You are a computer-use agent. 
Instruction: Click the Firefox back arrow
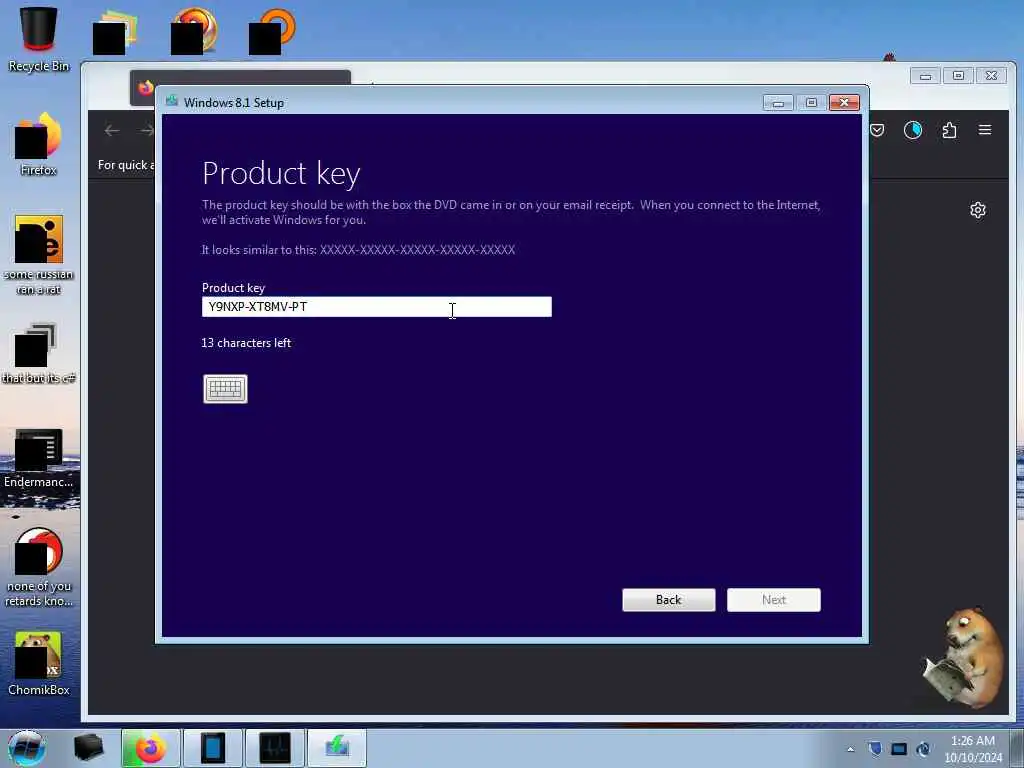coord(112,131)
